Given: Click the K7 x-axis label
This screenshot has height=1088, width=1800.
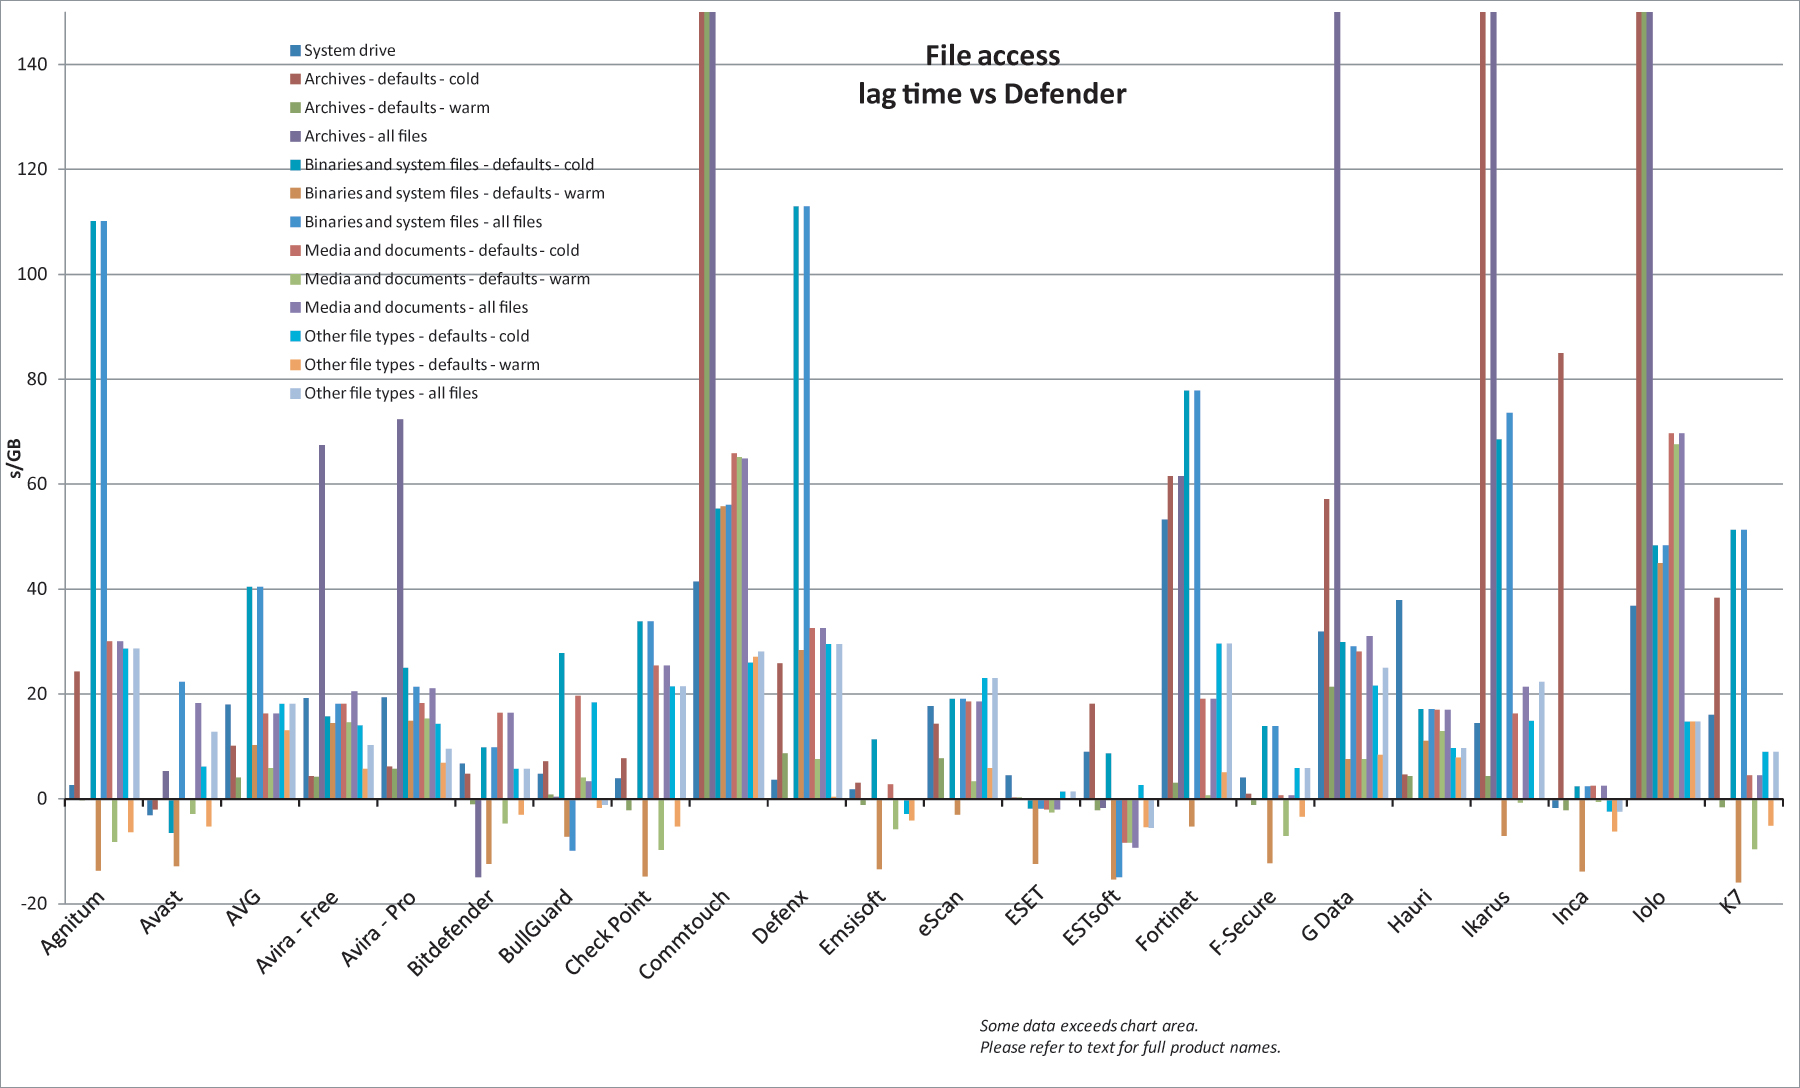Looking at the screenshot, I should (1732, 901).
